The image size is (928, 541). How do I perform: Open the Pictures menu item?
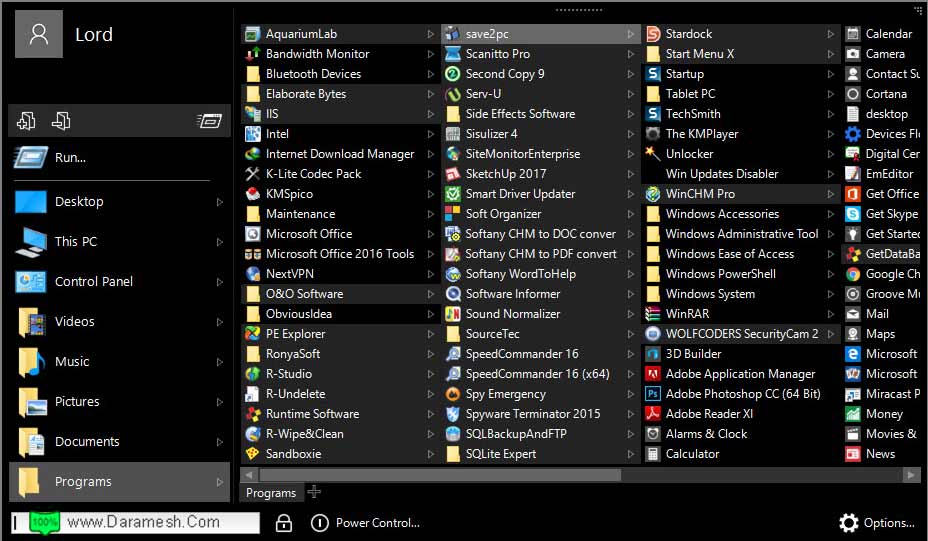[x=120, y=402]
